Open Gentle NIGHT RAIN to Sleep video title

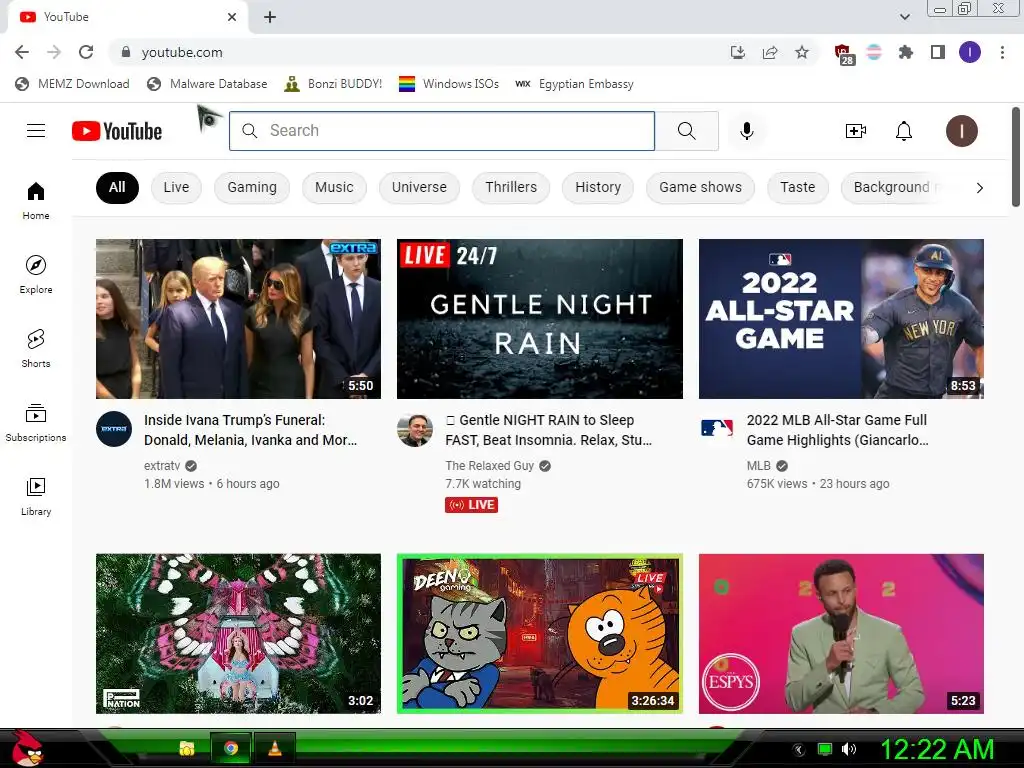(x=549, y=430)
